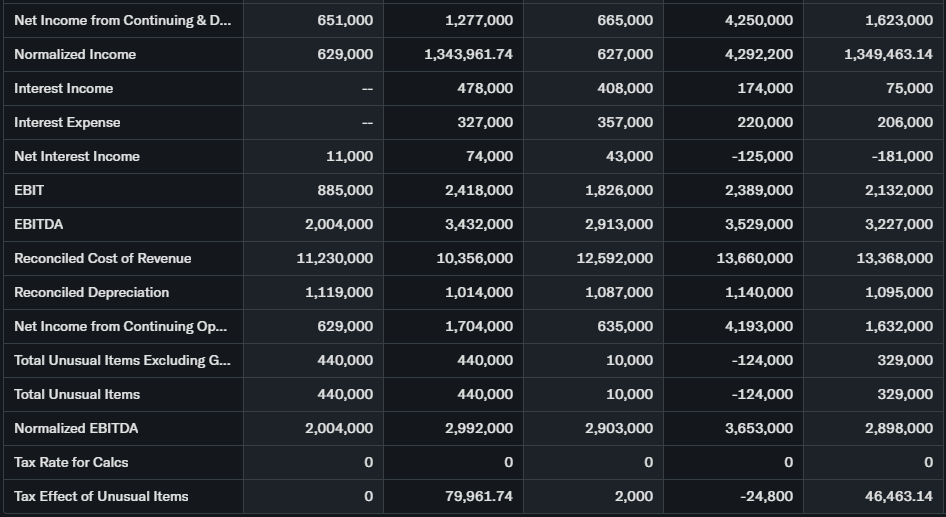Click the Interest Income row label

click(x=64, y=88)
